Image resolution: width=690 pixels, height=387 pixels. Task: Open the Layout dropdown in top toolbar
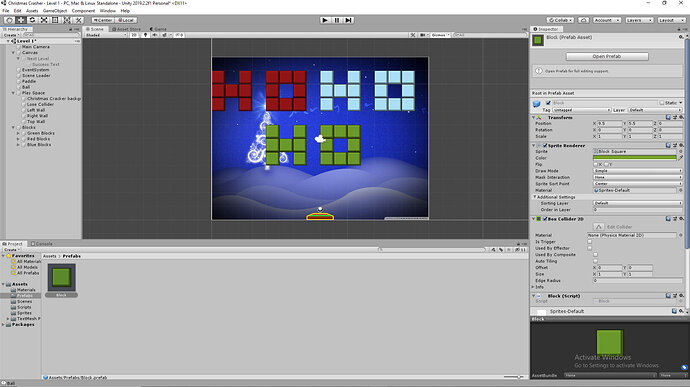click(671, 20)
